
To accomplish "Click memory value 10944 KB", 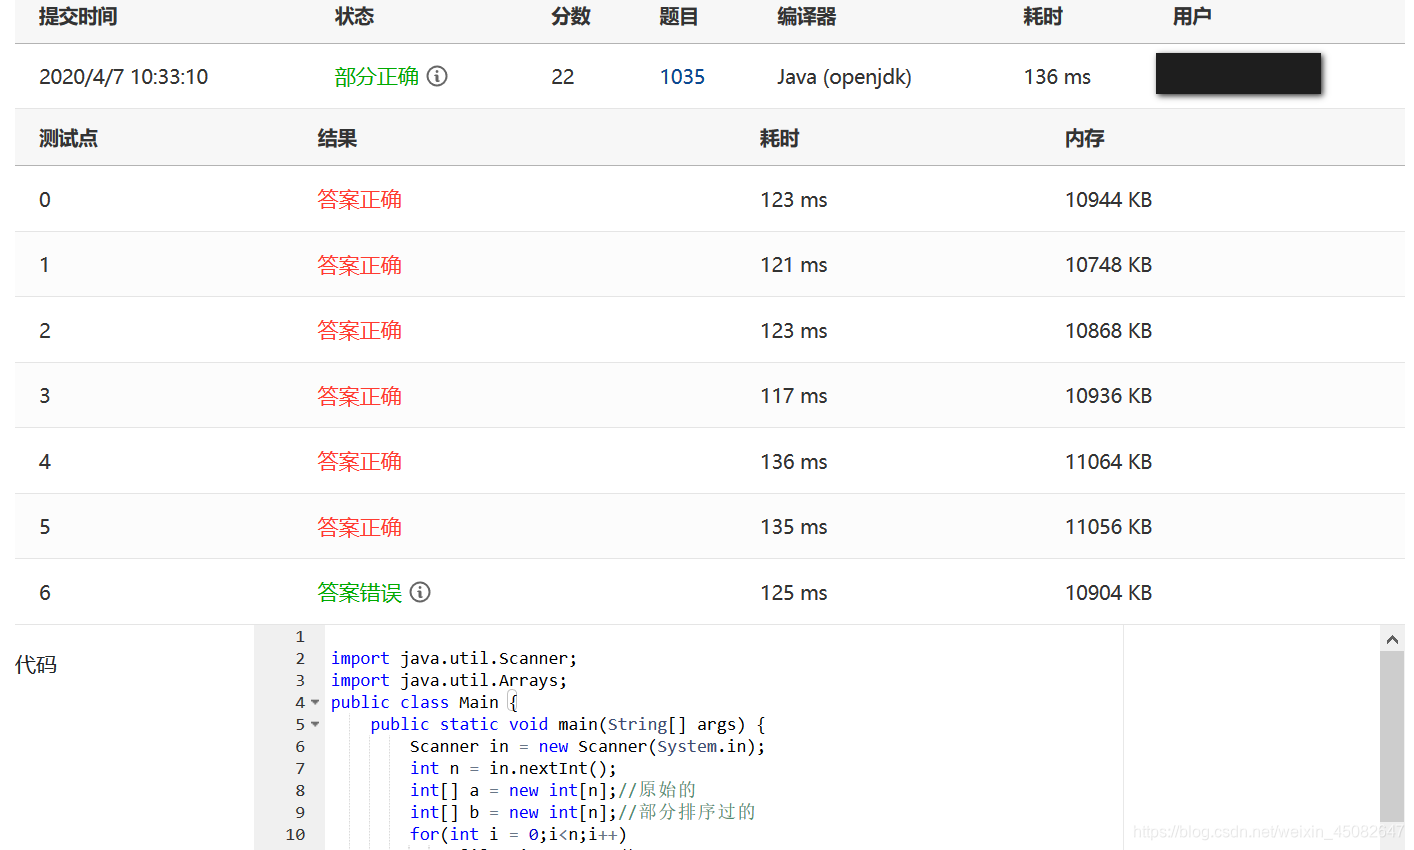I will click(x=1108, y=200).
